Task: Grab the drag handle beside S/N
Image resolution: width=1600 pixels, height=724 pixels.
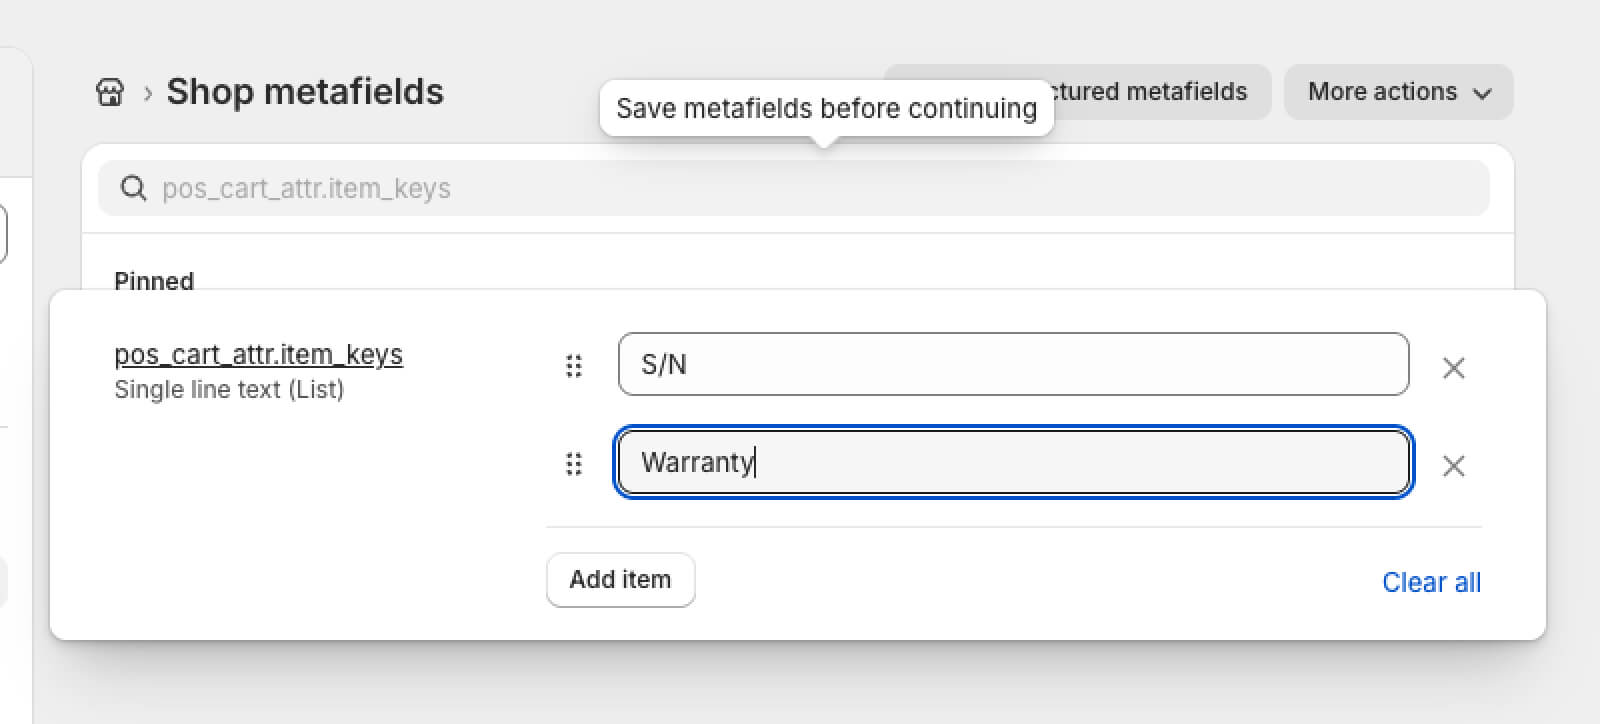Action: click(574, 366)
